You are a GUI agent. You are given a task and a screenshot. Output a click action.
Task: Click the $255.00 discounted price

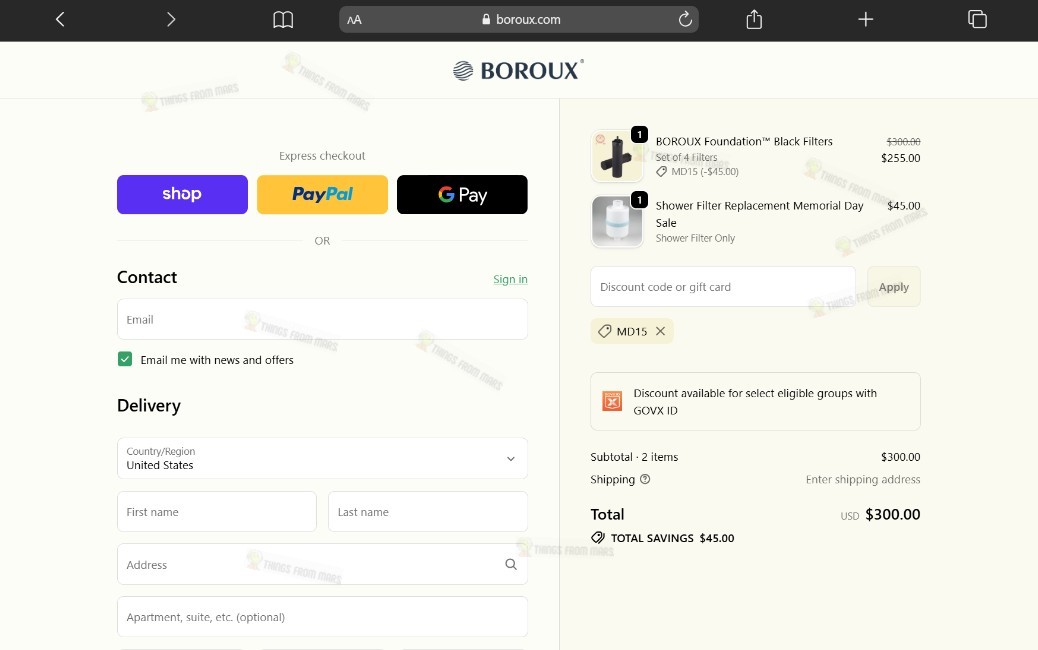[x=900, y=158]
